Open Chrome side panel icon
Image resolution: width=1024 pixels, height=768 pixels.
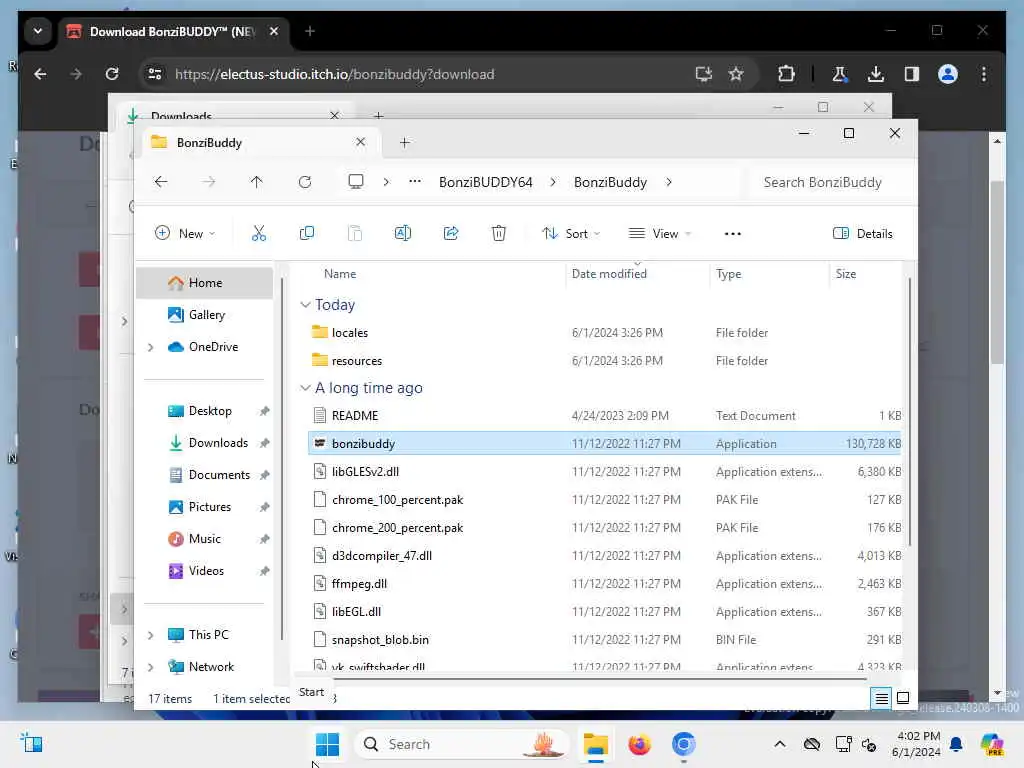pyautogui.click(x=912, y=74)
